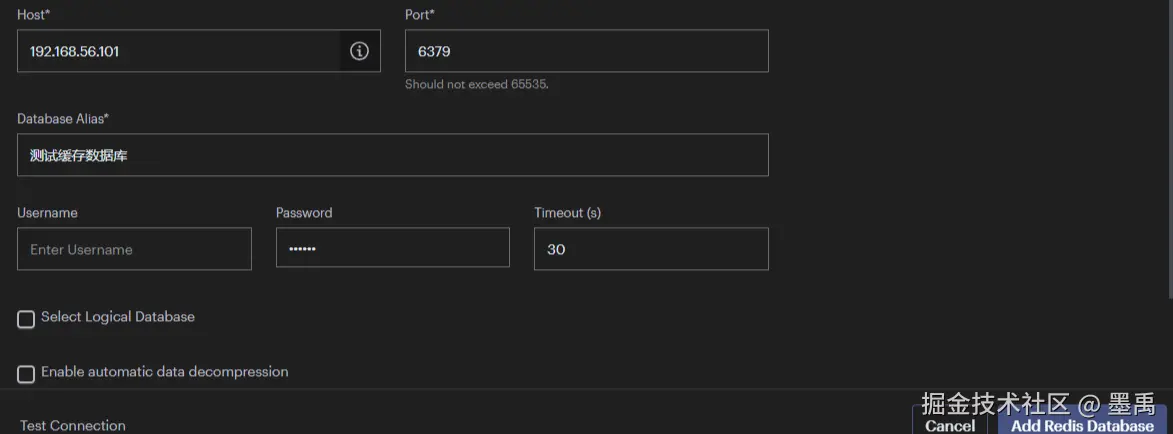Click into the Database Alias text box

coord(392,155)
